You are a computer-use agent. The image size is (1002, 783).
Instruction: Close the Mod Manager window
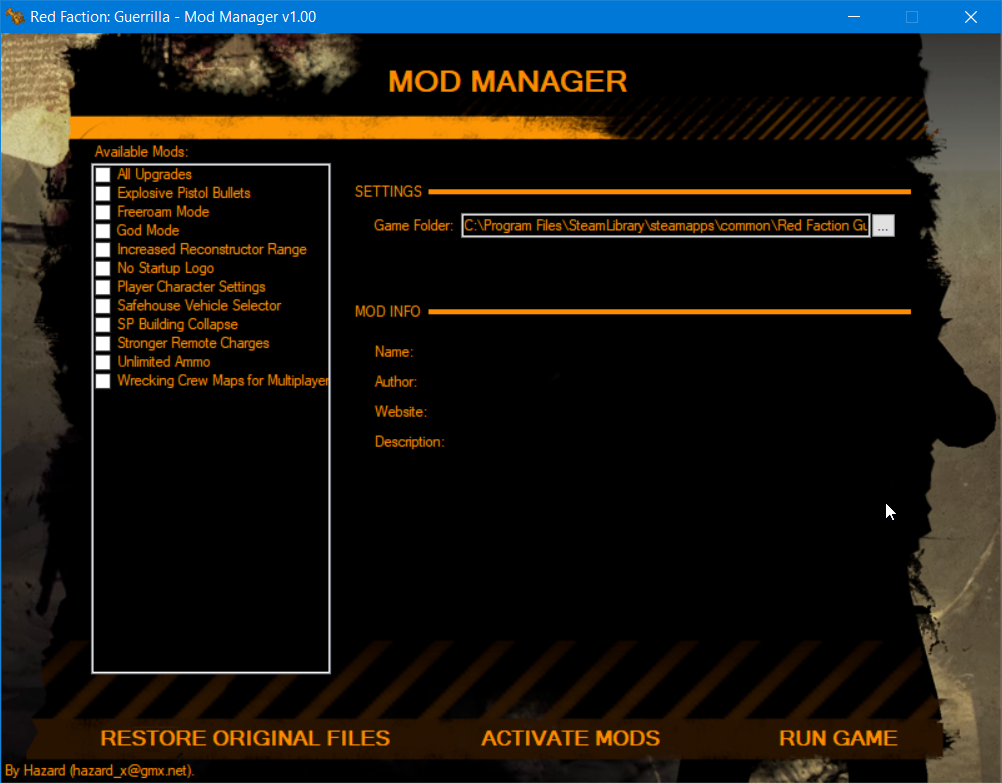click(x=970, y=17)
